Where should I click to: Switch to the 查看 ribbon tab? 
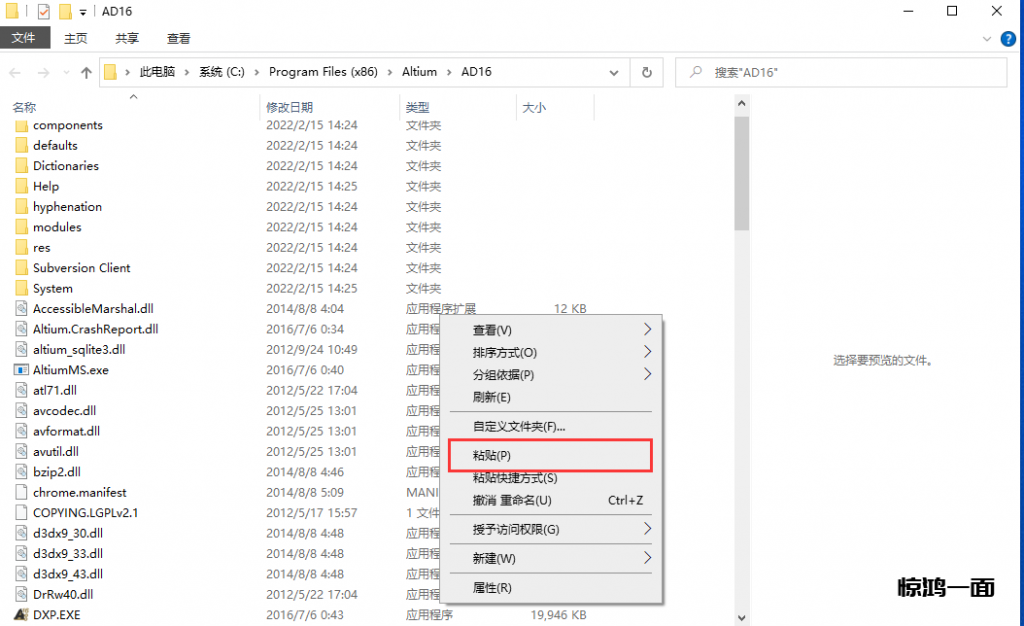click(x=179, y=38)
